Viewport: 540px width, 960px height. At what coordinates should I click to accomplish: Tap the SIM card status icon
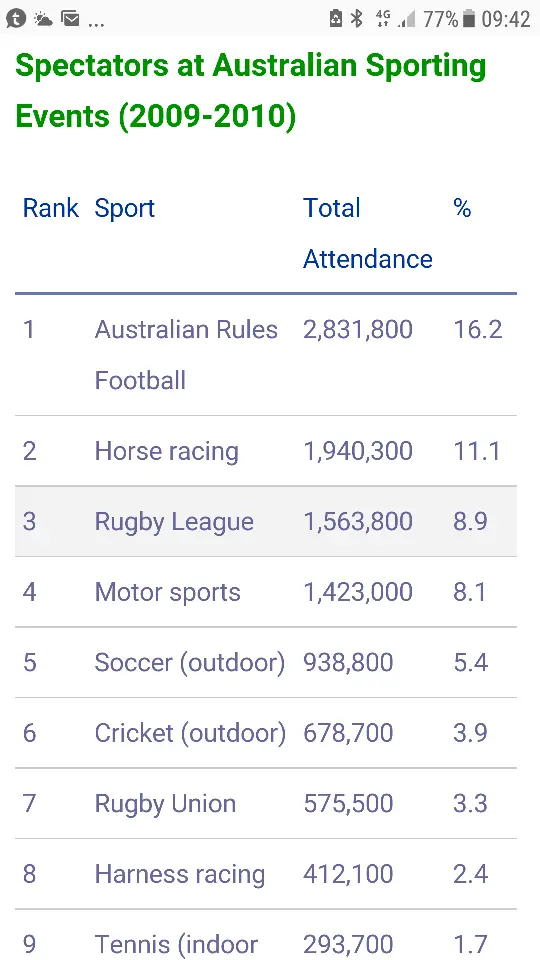[336, 19]
